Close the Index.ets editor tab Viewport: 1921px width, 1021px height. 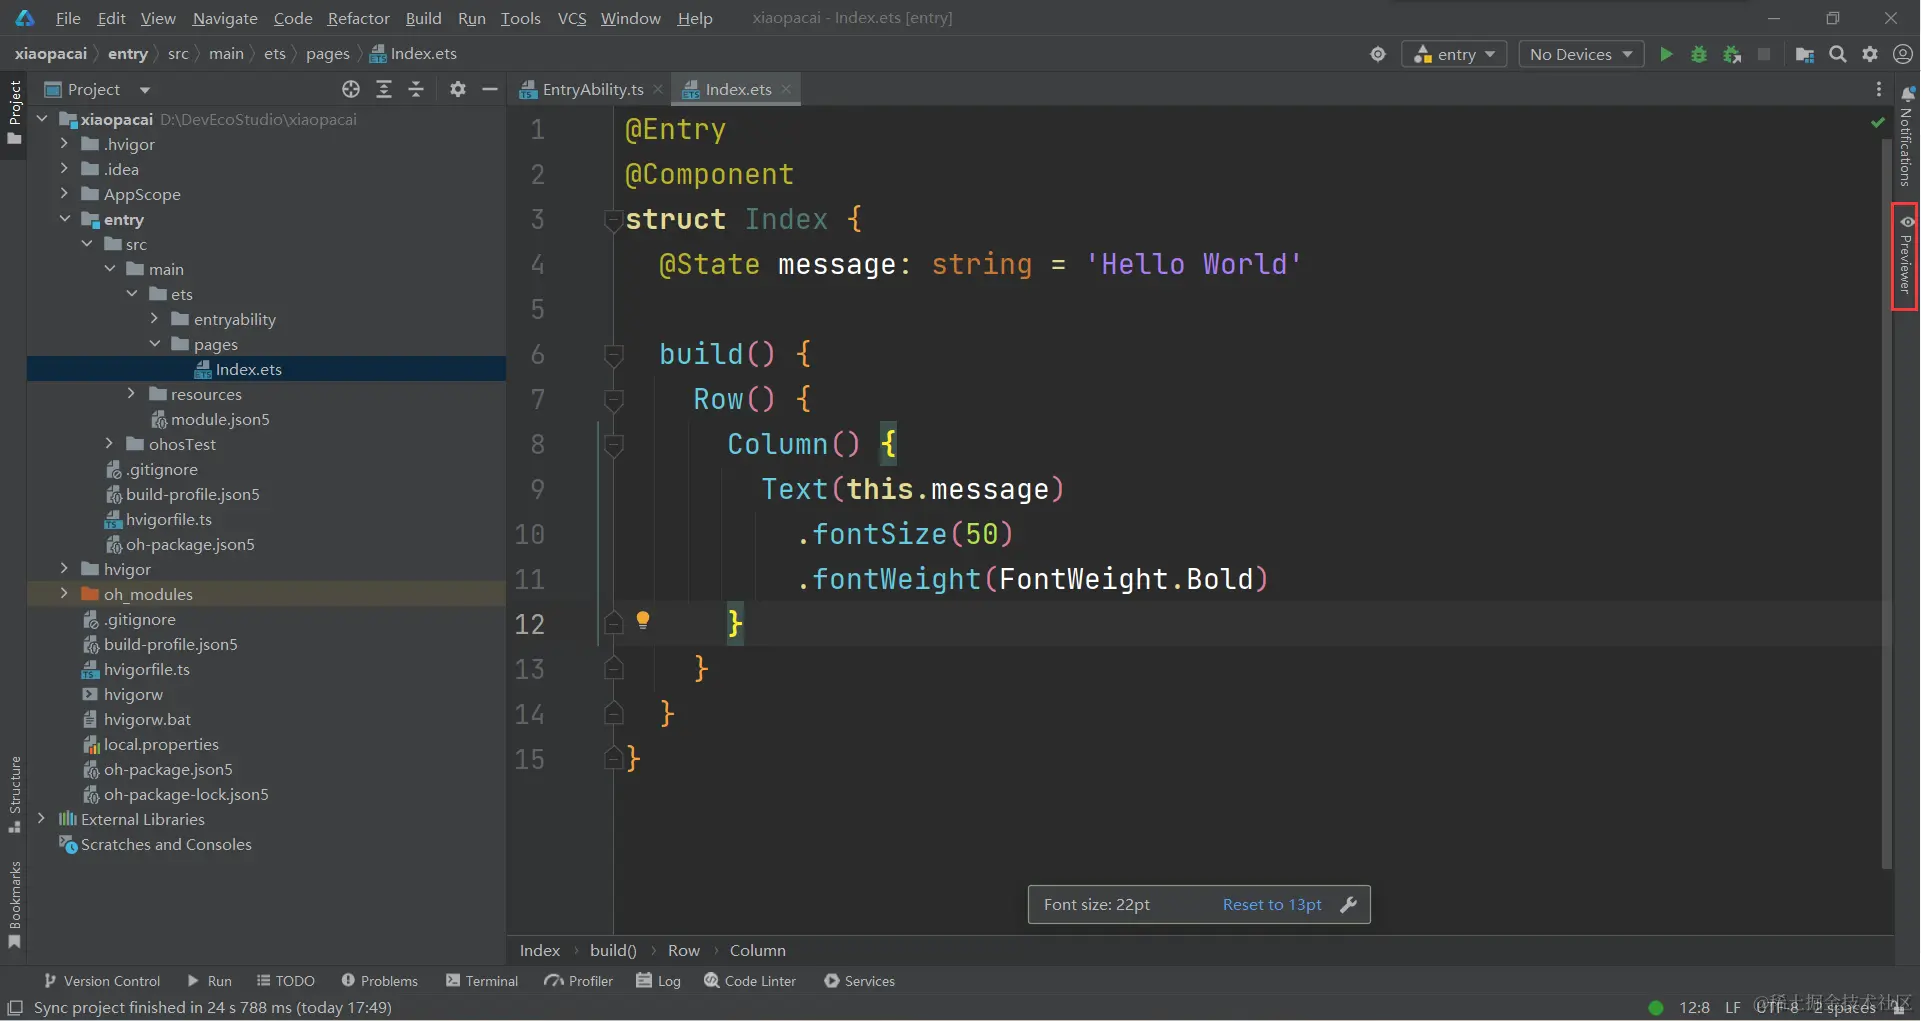tap(786, 89)
